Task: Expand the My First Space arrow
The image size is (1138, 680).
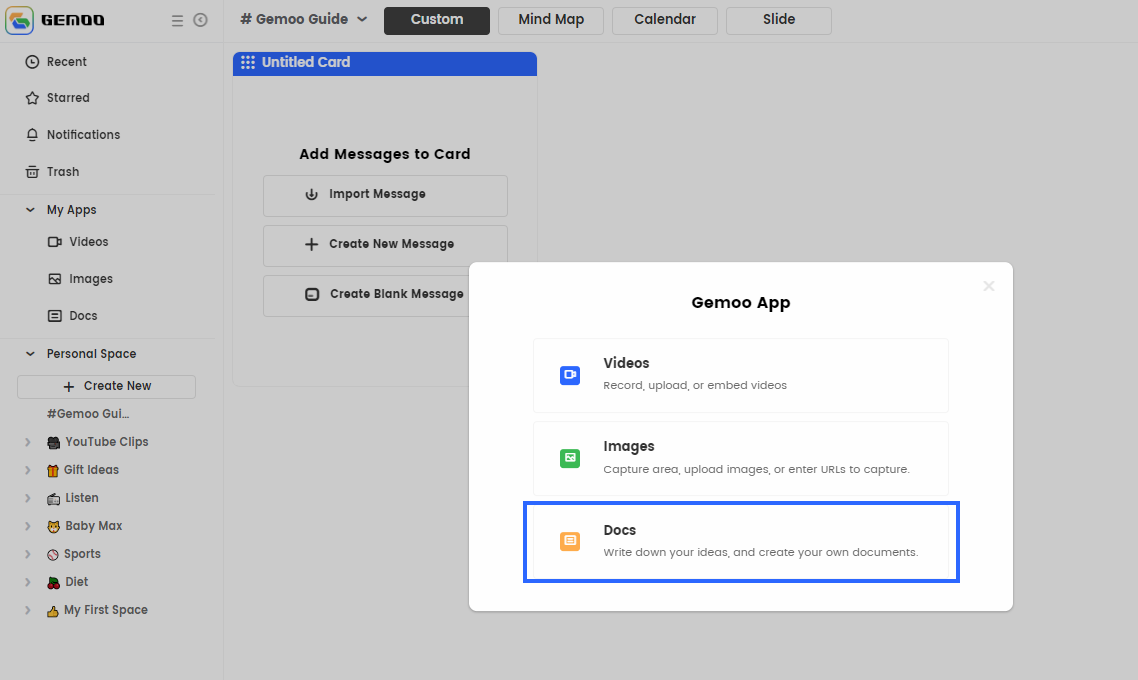Action: [28, 610]
